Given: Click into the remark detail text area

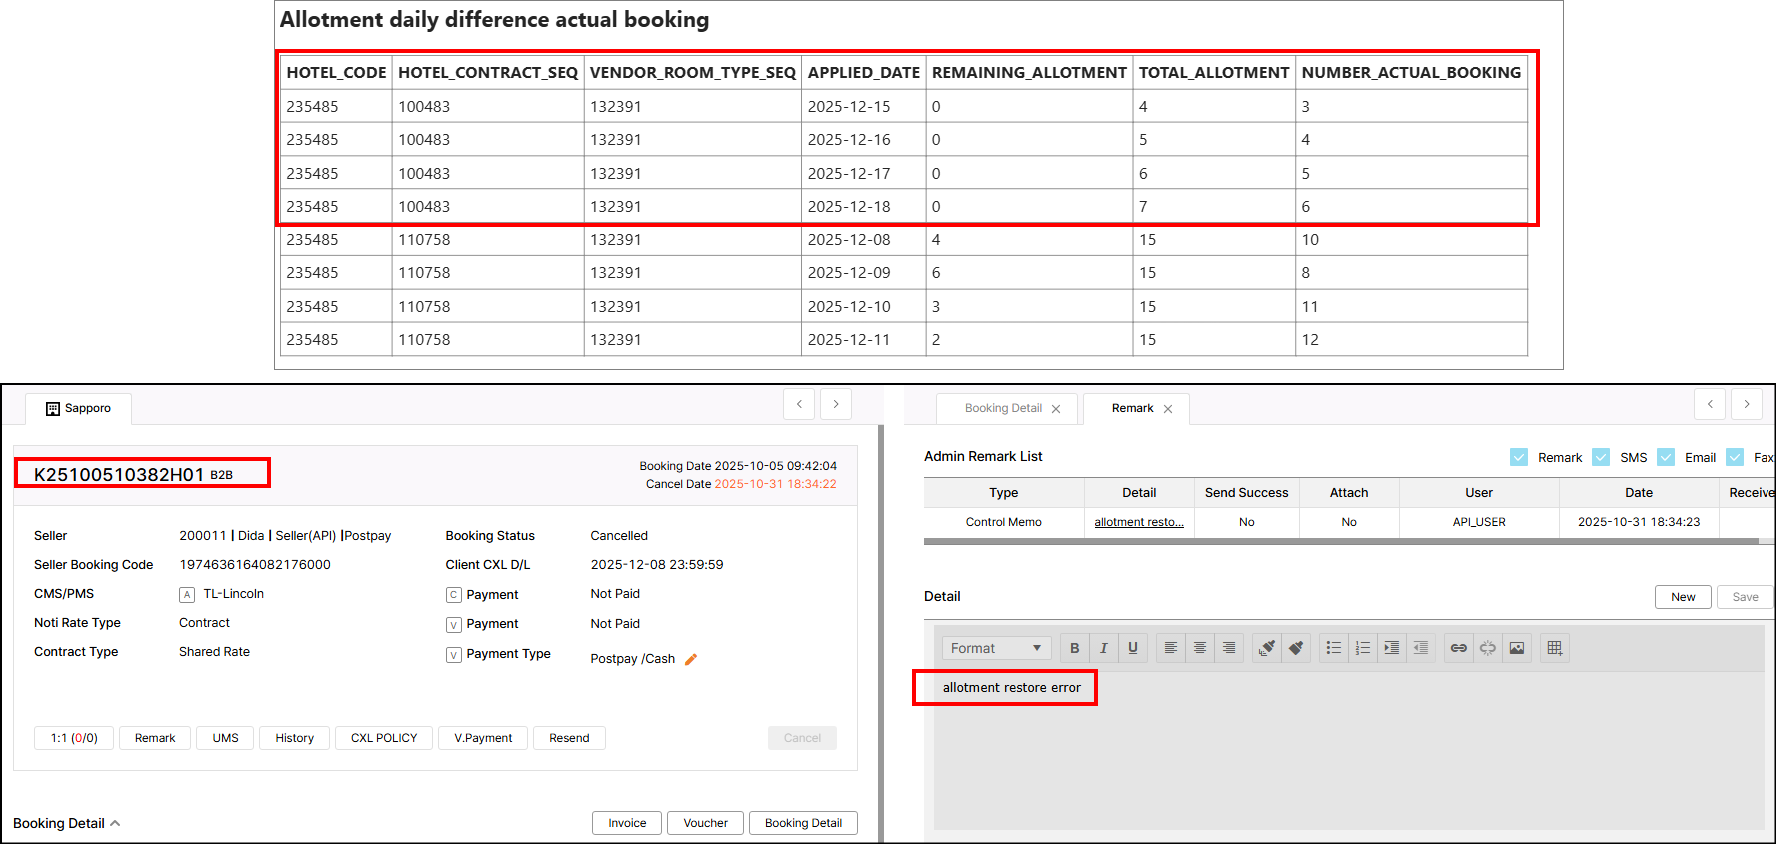Looking at the screenshot, I should [1348, 760].
